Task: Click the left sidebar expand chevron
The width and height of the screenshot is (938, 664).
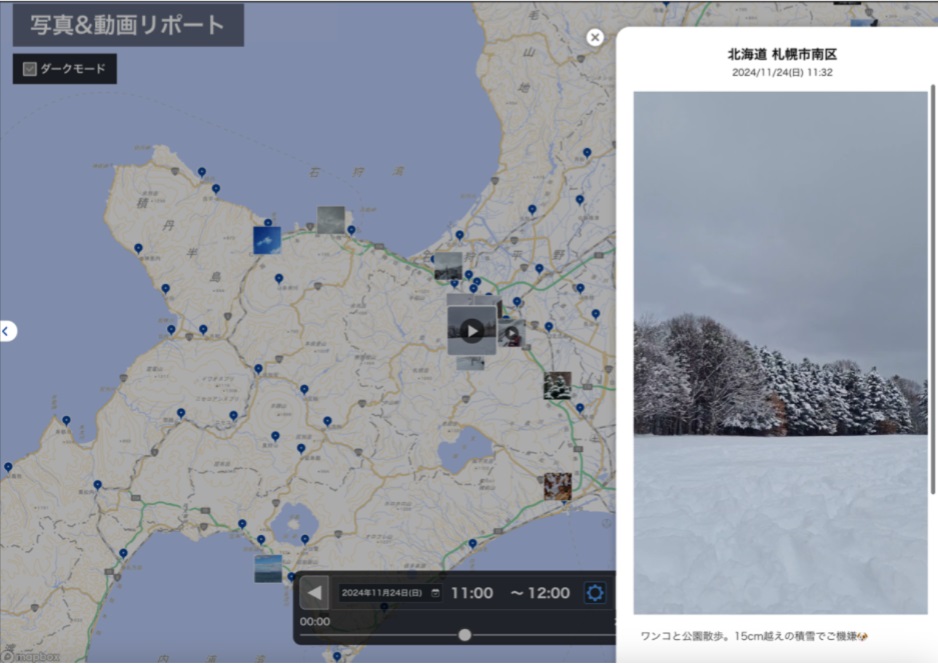Action: 7,331
